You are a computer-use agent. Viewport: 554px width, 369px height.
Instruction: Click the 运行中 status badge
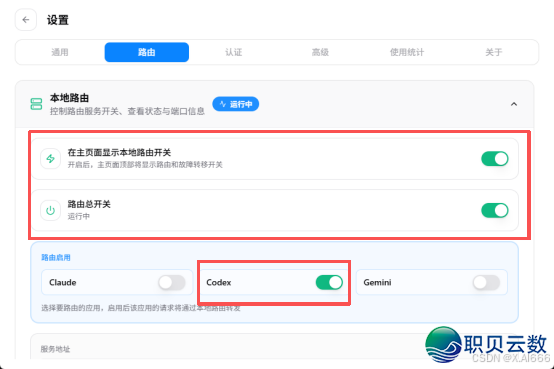[236, 104]
